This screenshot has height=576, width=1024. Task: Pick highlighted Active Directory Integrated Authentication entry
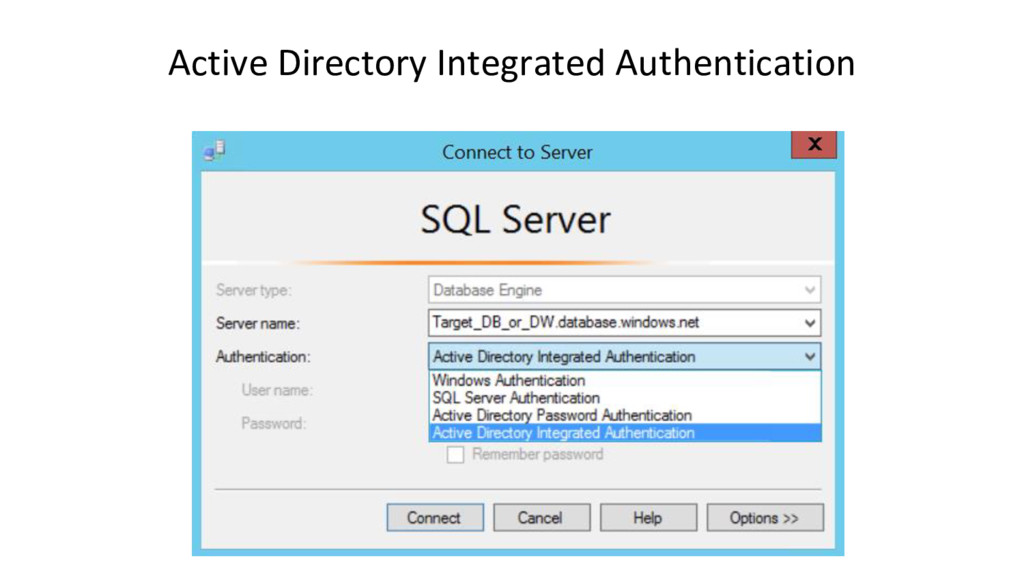point(625,433)
